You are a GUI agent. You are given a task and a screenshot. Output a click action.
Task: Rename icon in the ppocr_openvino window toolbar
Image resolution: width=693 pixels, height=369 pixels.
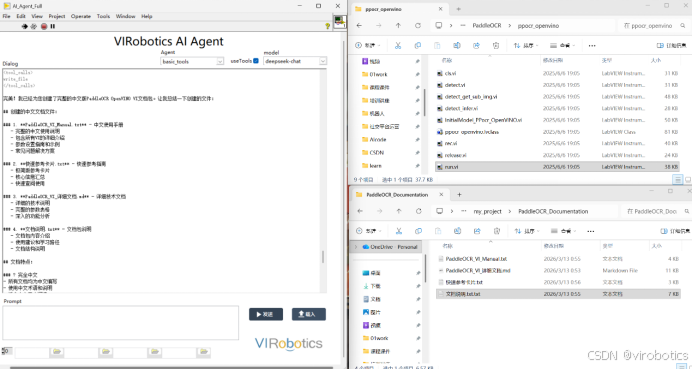click(457, 46)
